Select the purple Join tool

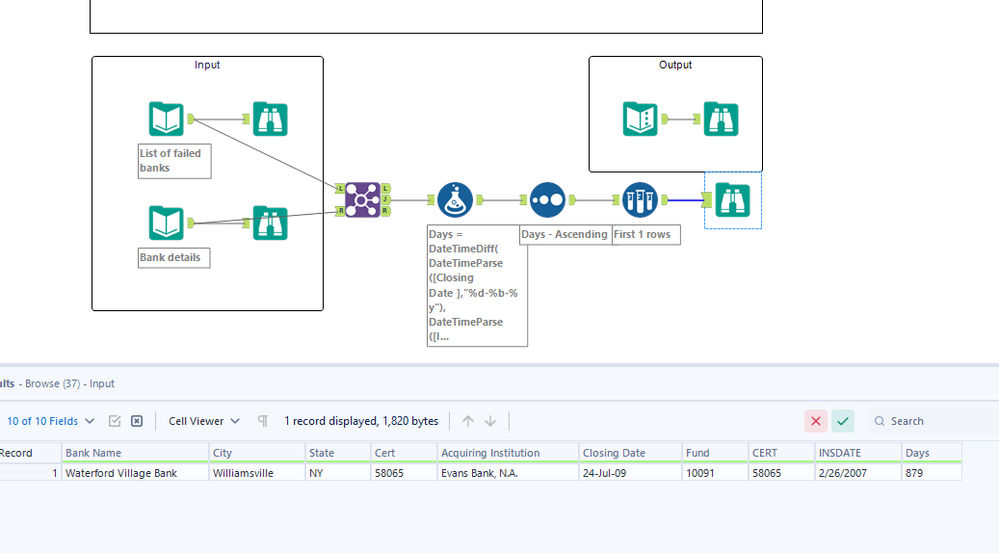click(363, 200)
